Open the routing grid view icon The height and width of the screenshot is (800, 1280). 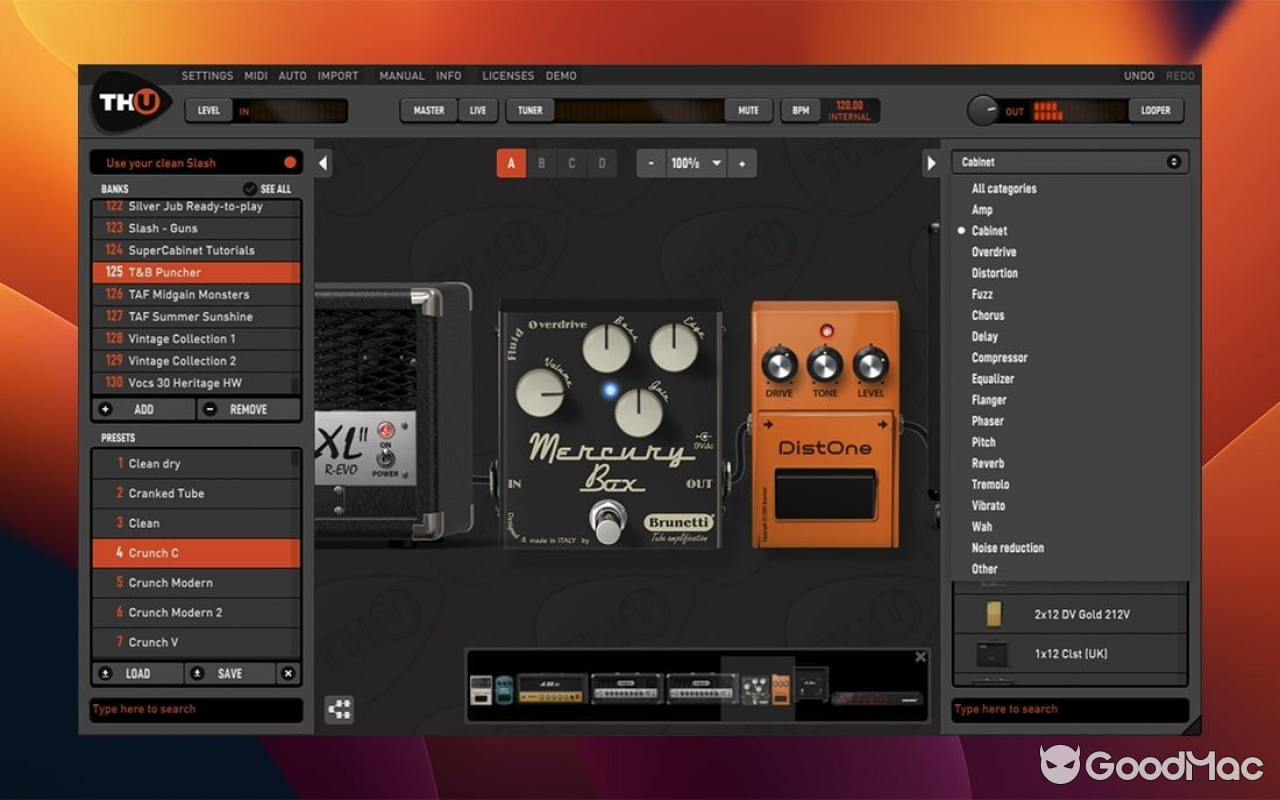click(340, 708)
